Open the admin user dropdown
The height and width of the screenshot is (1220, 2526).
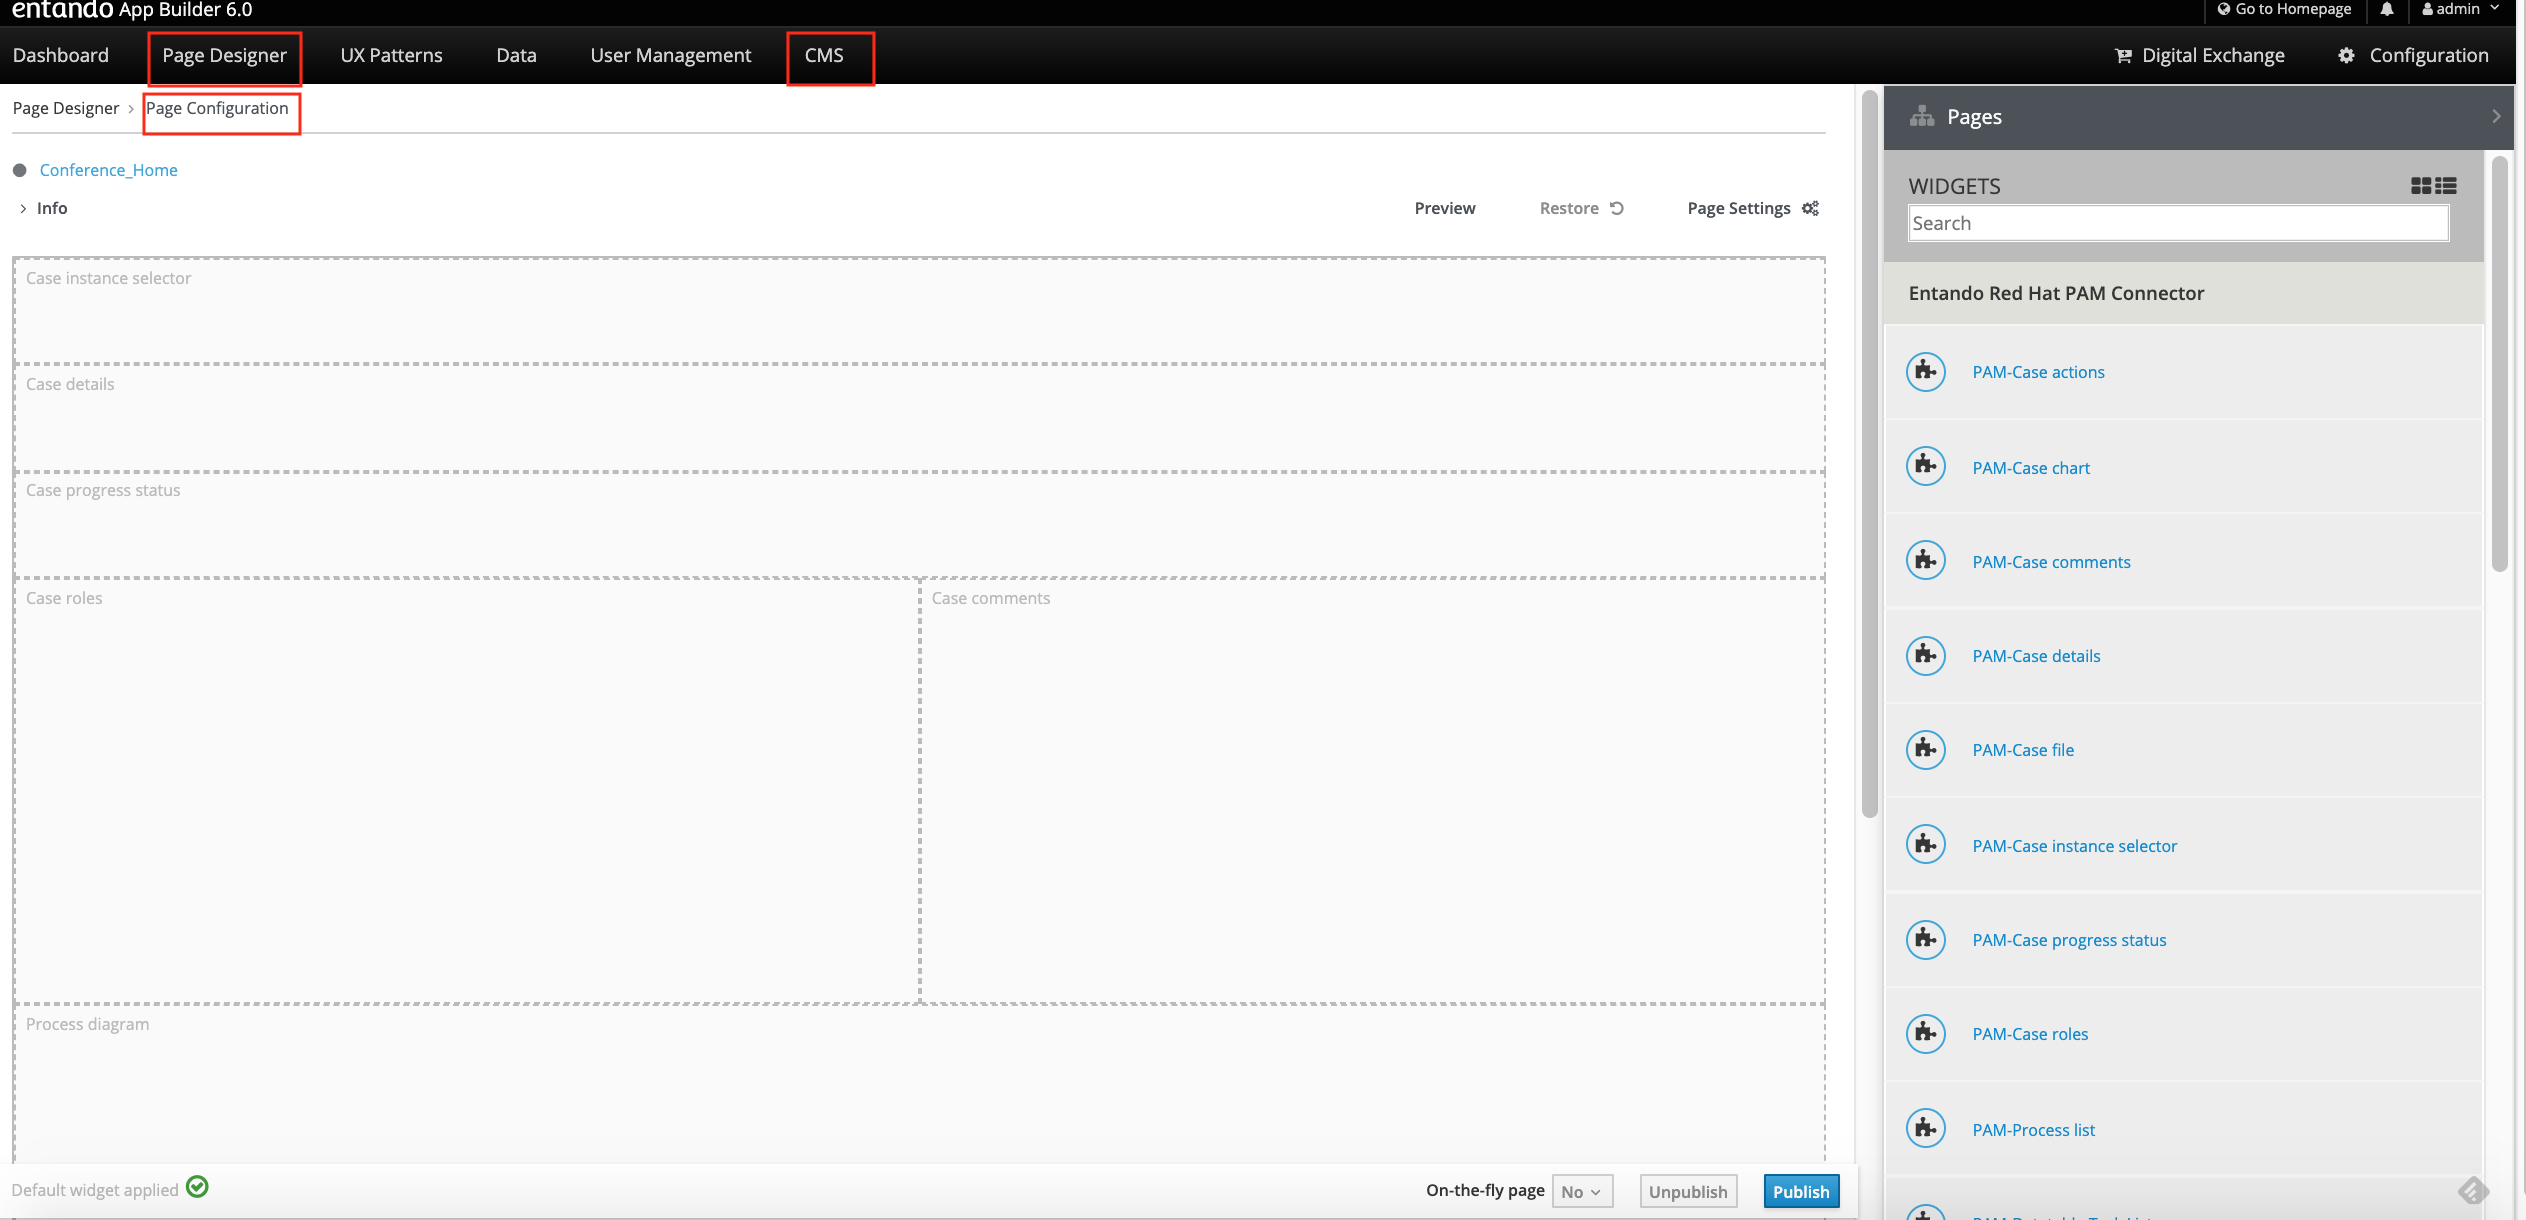2460,9
